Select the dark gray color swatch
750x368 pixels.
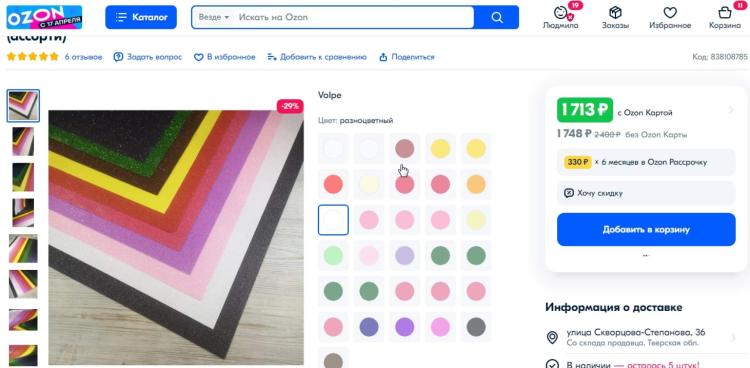476,327
